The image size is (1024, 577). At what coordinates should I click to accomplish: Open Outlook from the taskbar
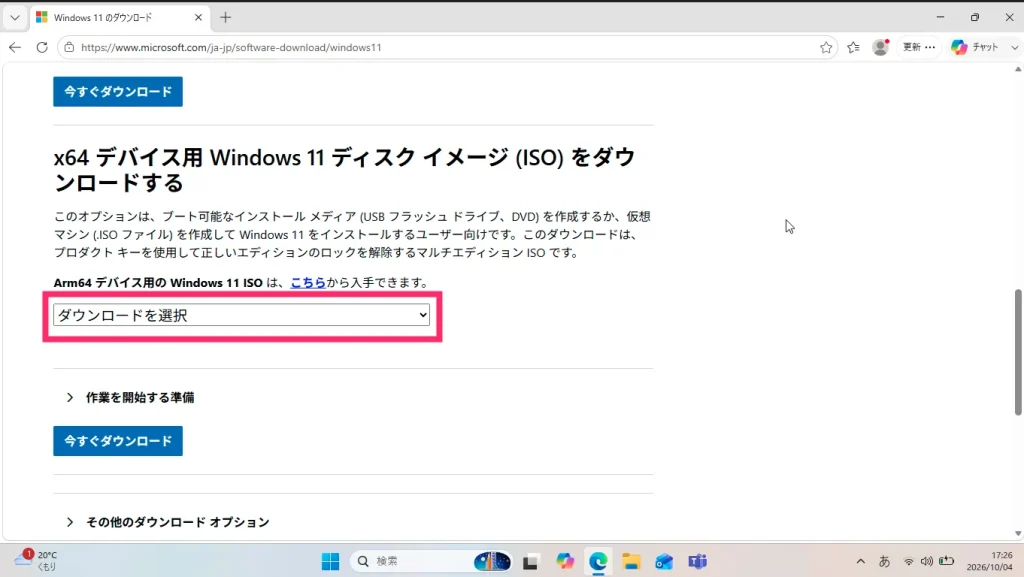(664, 561)
